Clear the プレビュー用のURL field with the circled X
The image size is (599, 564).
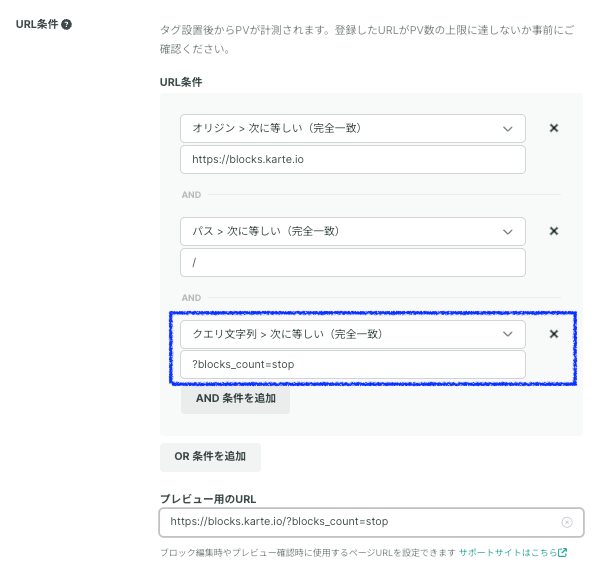(567, 522)
